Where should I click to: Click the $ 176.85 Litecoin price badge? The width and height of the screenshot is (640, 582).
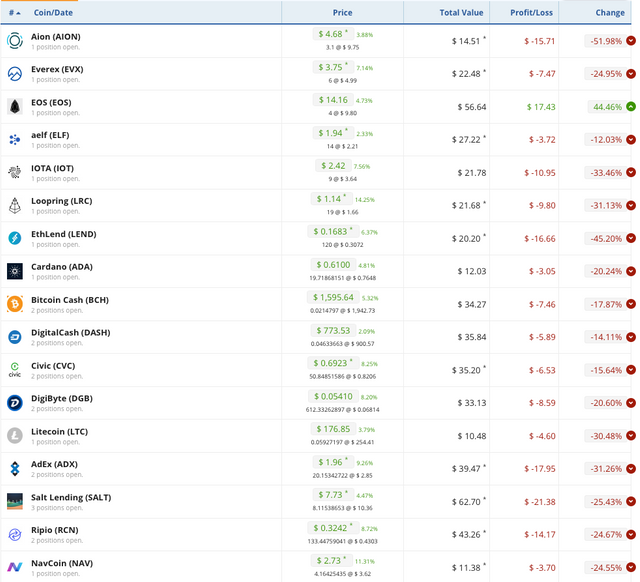[x=333, y=429]
